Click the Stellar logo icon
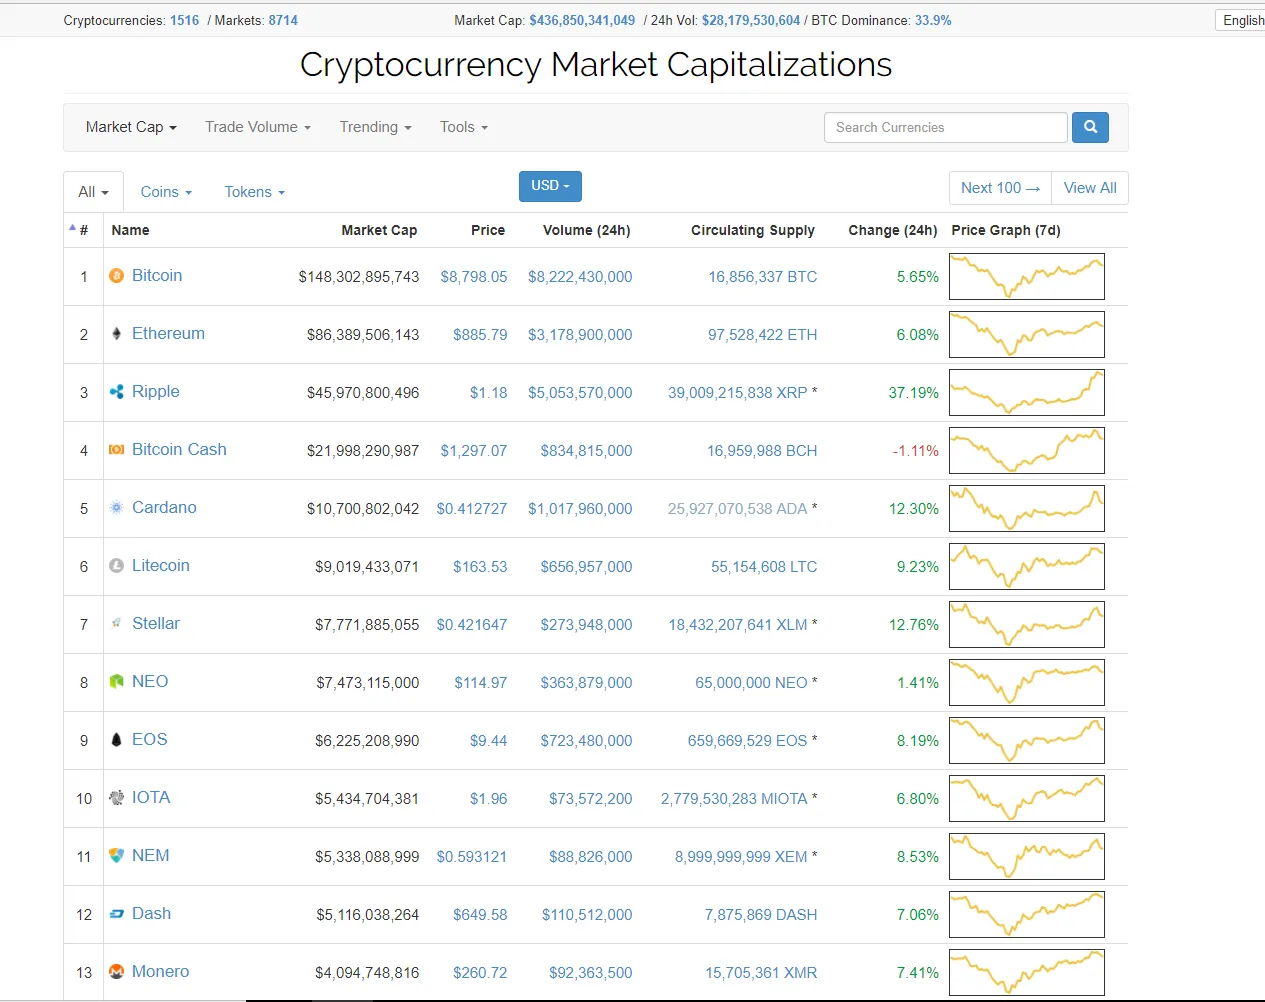The image size is (1265, 1002). point(116,624)
